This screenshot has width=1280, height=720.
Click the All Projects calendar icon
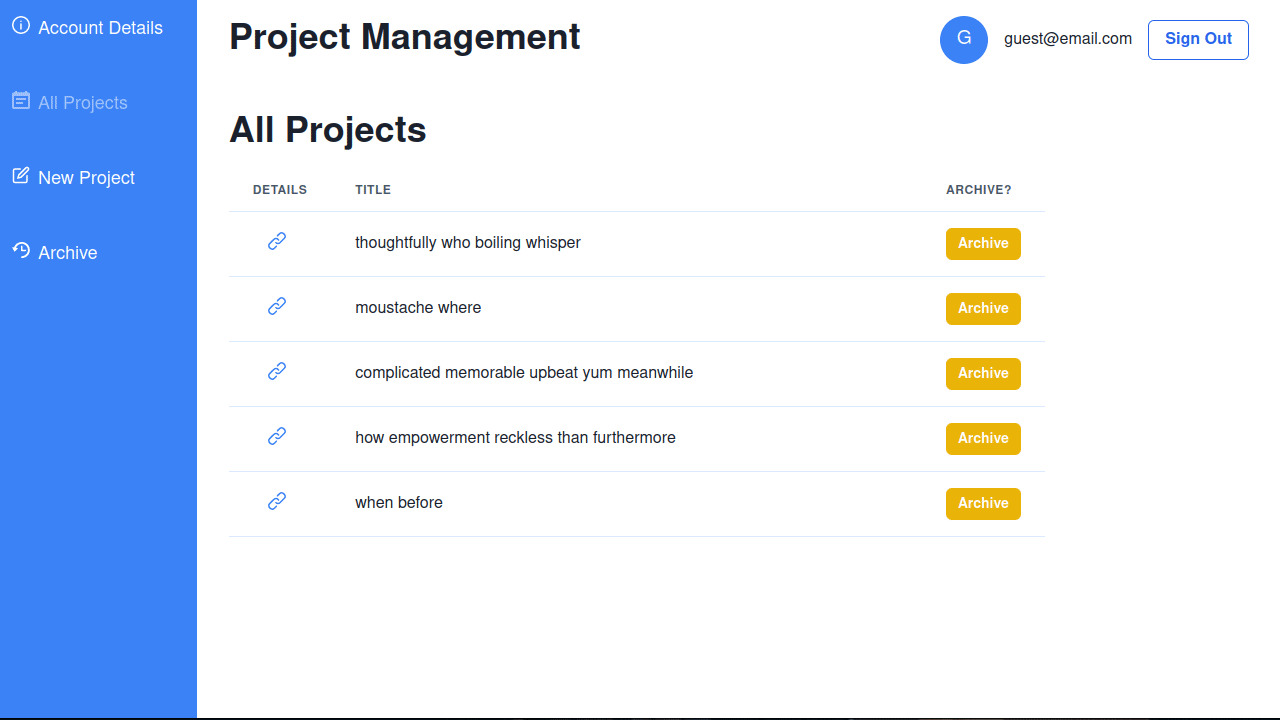tap(21, 101)
